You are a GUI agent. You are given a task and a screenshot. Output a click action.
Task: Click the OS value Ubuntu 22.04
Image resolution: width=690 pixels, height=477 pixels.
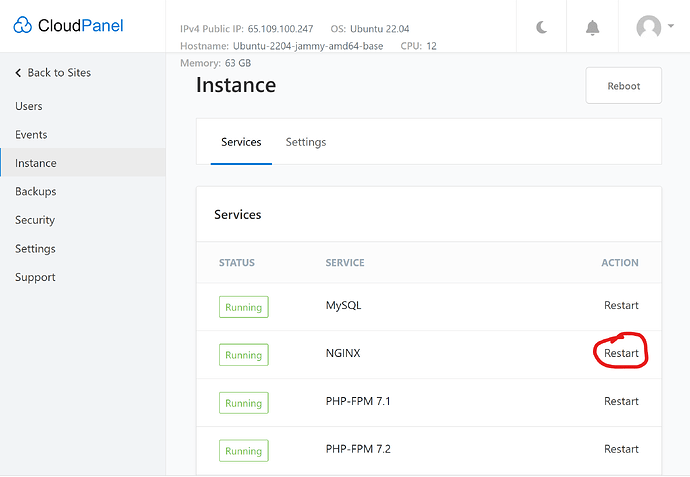(379, 29)
